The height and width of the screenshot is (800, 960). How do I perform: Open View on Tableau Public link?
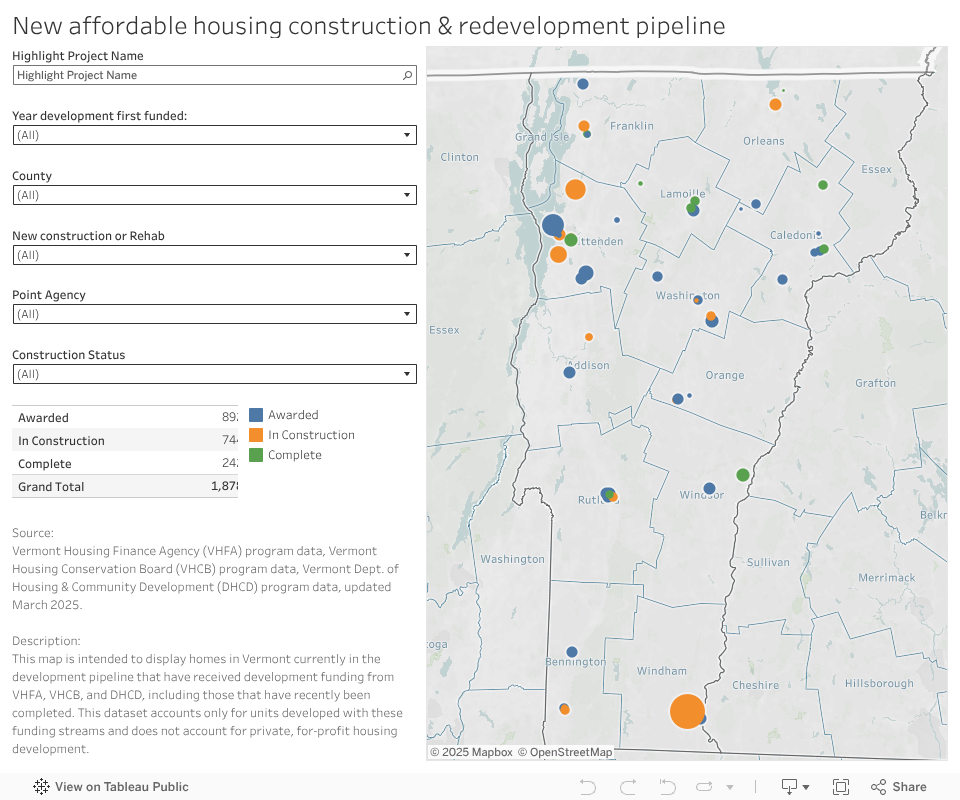point(121,787)
